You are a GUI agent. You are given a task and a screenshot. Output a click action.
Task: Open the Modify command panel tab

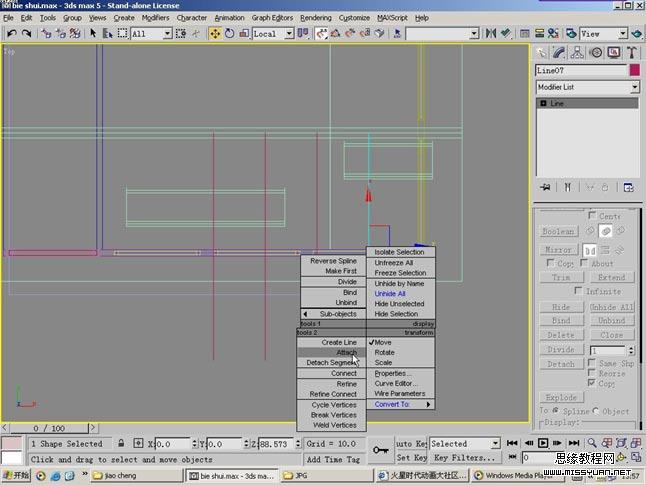[x=559, y=53]
